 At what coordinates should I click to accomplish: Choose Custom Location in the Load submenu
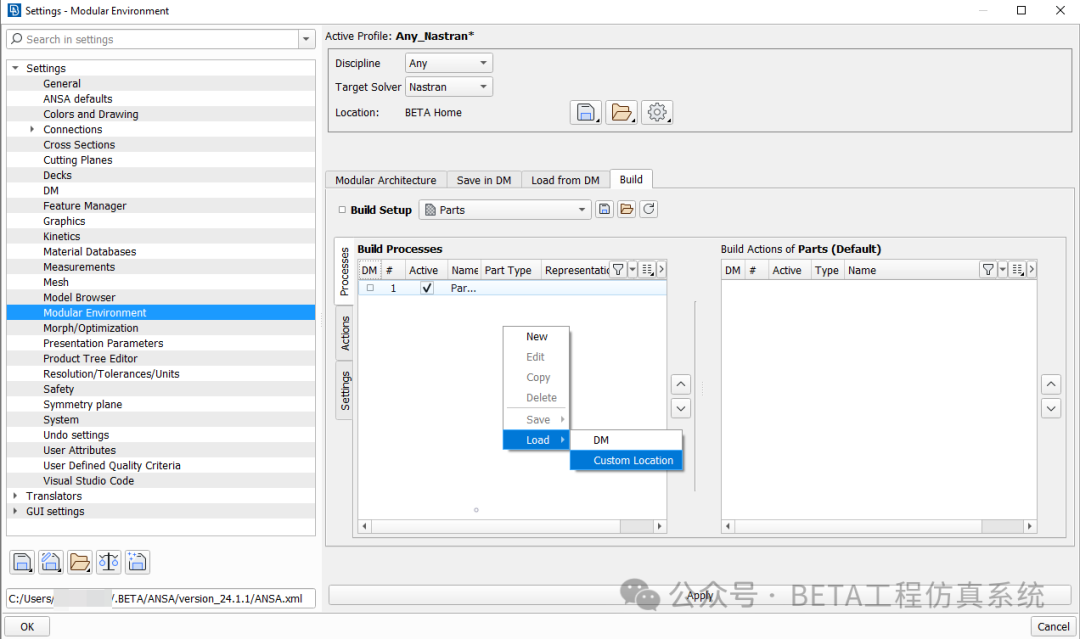[627, 460]
